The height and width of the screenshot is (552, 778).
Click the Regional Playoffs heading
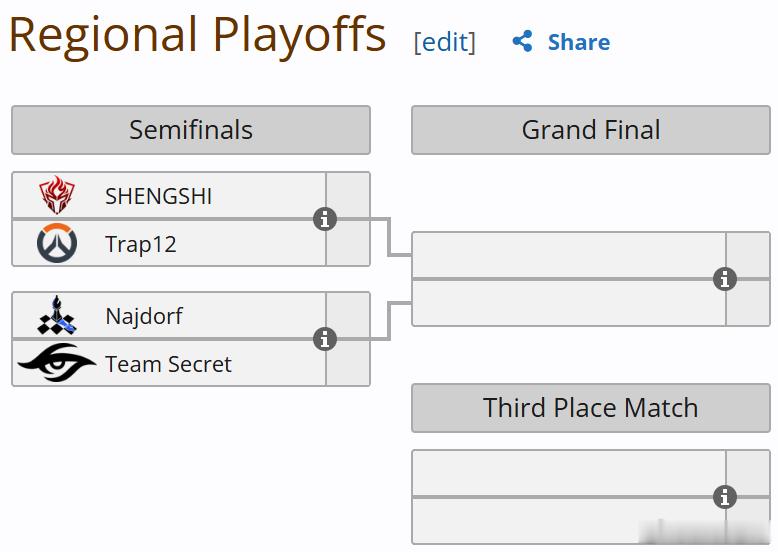click(x=197, y=35)
